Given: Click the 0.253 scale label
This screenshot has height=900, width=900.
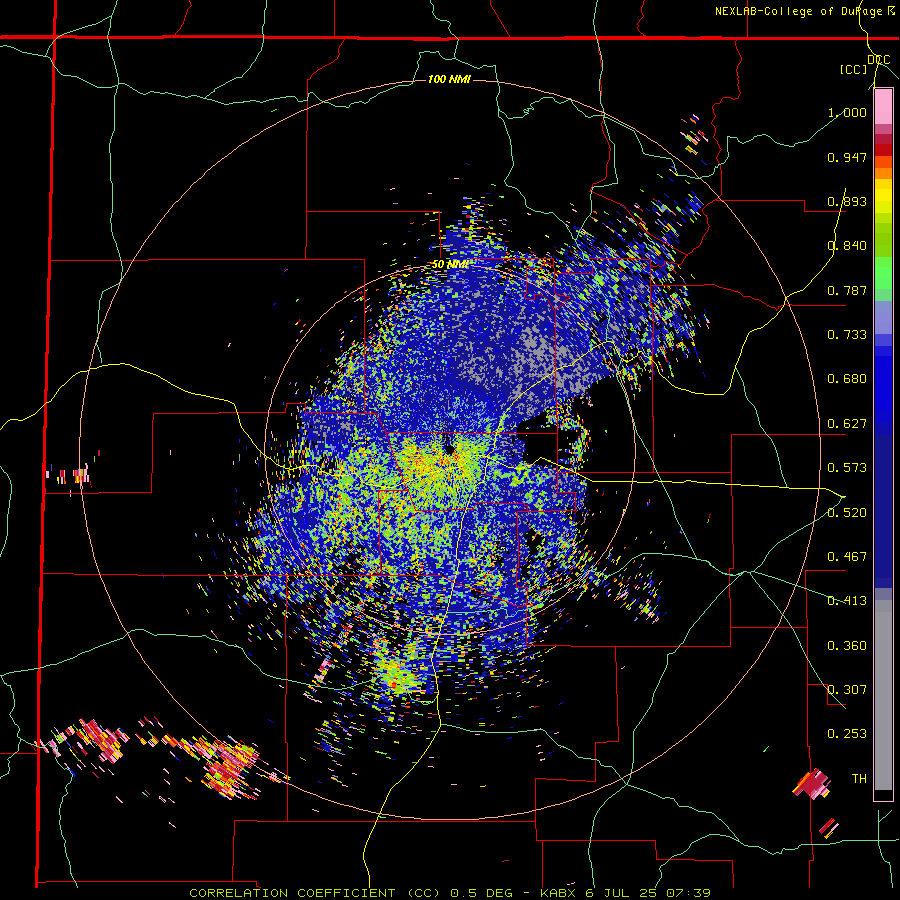Looking at the screenshot, I should coord(847,734).
